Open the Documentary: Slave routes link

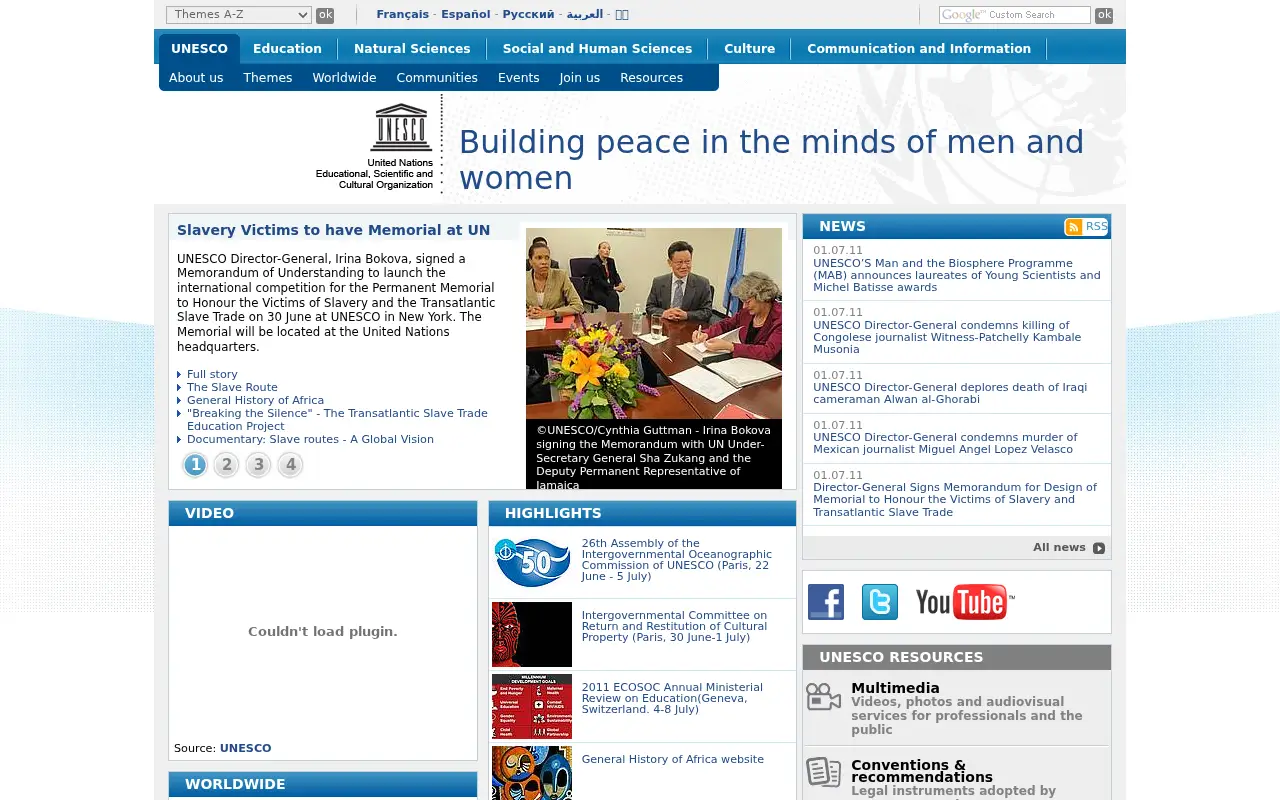click(310, 440)
